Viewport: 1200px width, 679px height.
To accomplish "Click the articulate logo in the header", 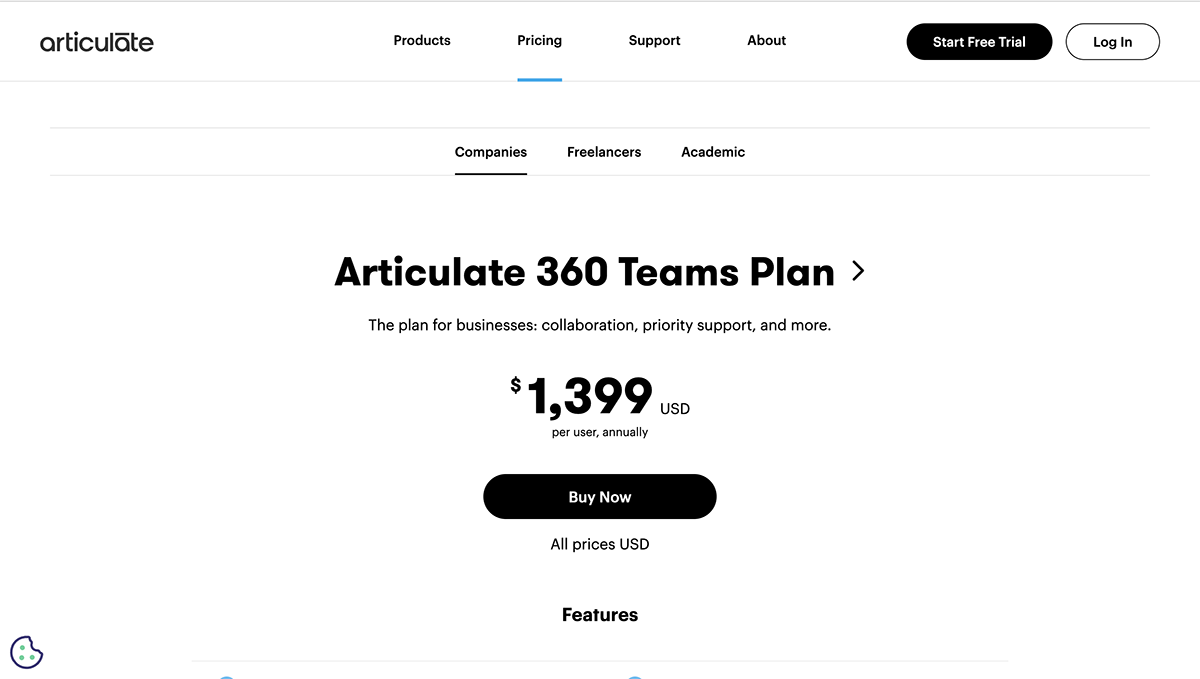I will [96, 41].
